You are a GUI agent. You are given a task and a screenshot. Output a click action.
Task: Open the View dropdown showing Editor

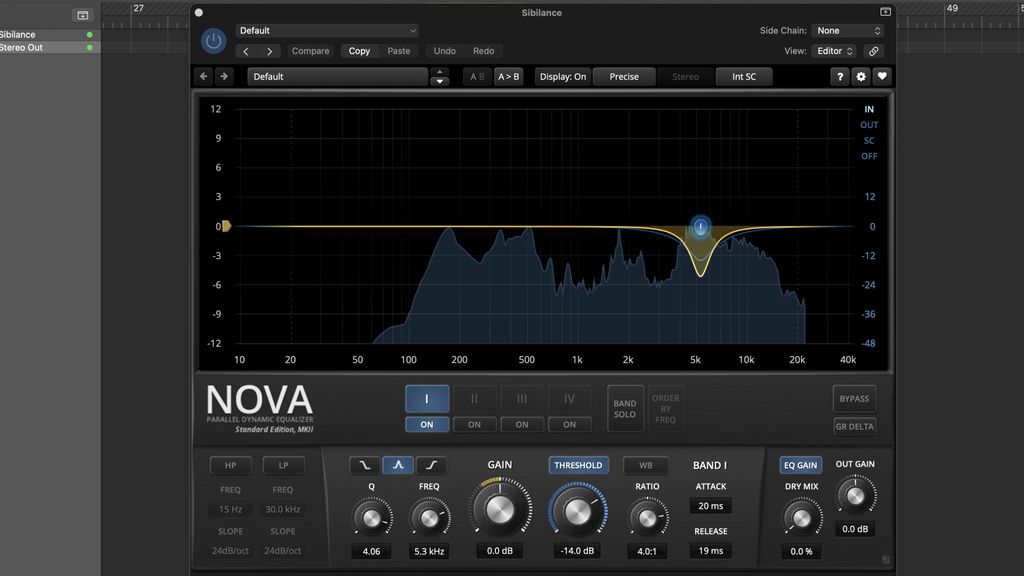[836, 50]
